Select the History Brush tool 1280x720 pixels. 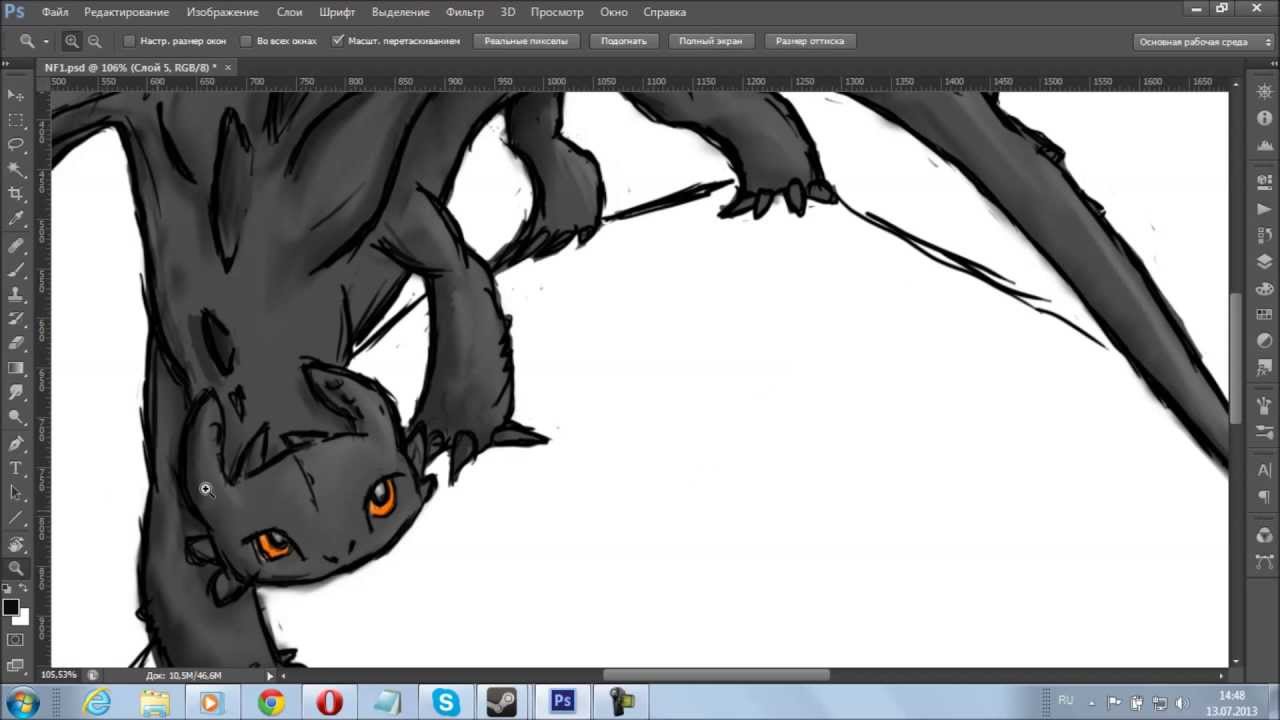pos(16,319)
